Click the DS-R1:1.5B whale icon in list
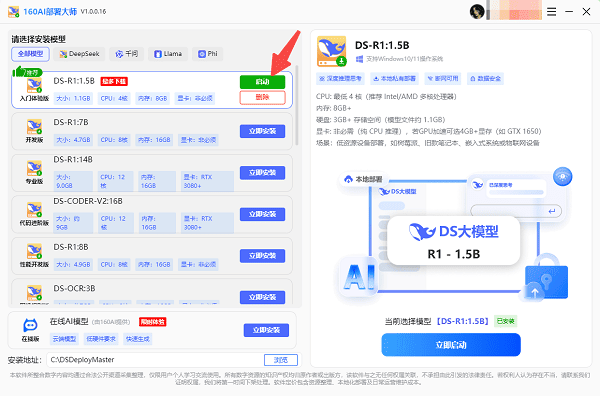600x396 pixels. click(x=34, y=85)
